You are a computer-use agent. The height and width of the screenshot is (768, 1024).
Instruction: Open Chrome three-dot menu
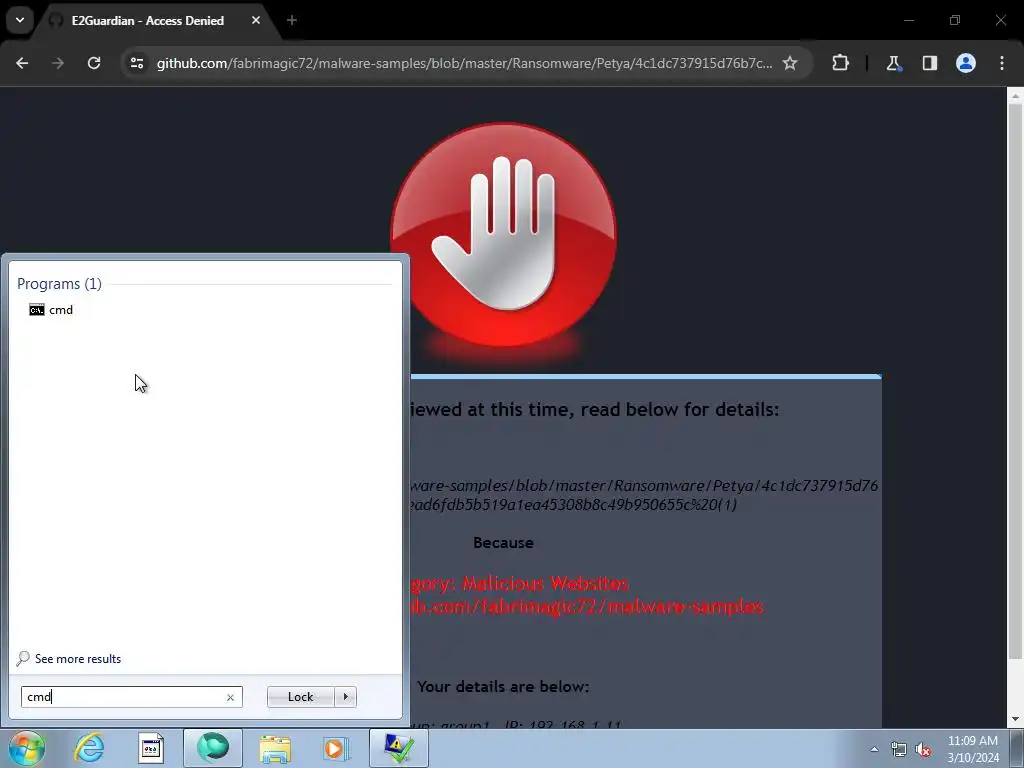tap(1002, 63)
